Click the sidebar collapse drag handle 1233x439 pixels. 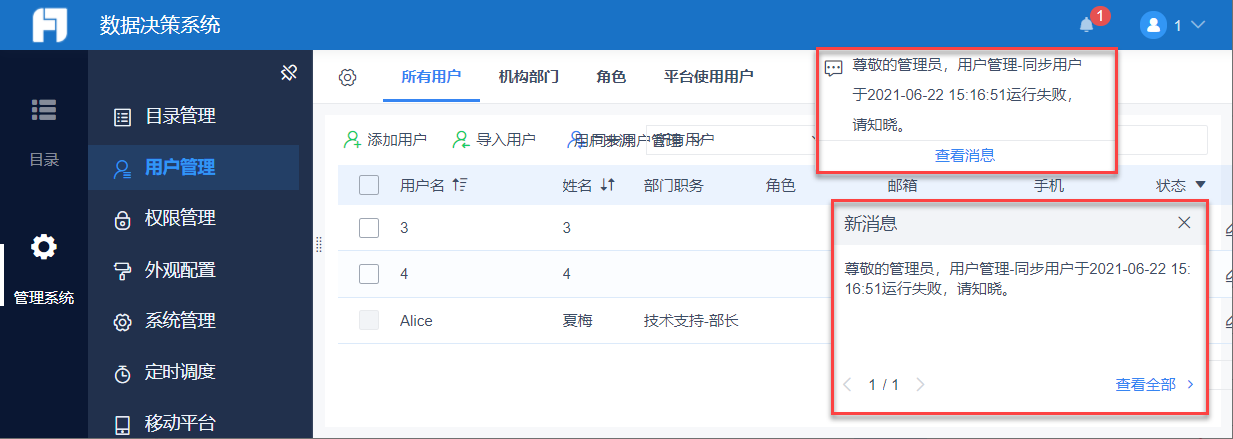pyautogui.click(x=318, y=245)
